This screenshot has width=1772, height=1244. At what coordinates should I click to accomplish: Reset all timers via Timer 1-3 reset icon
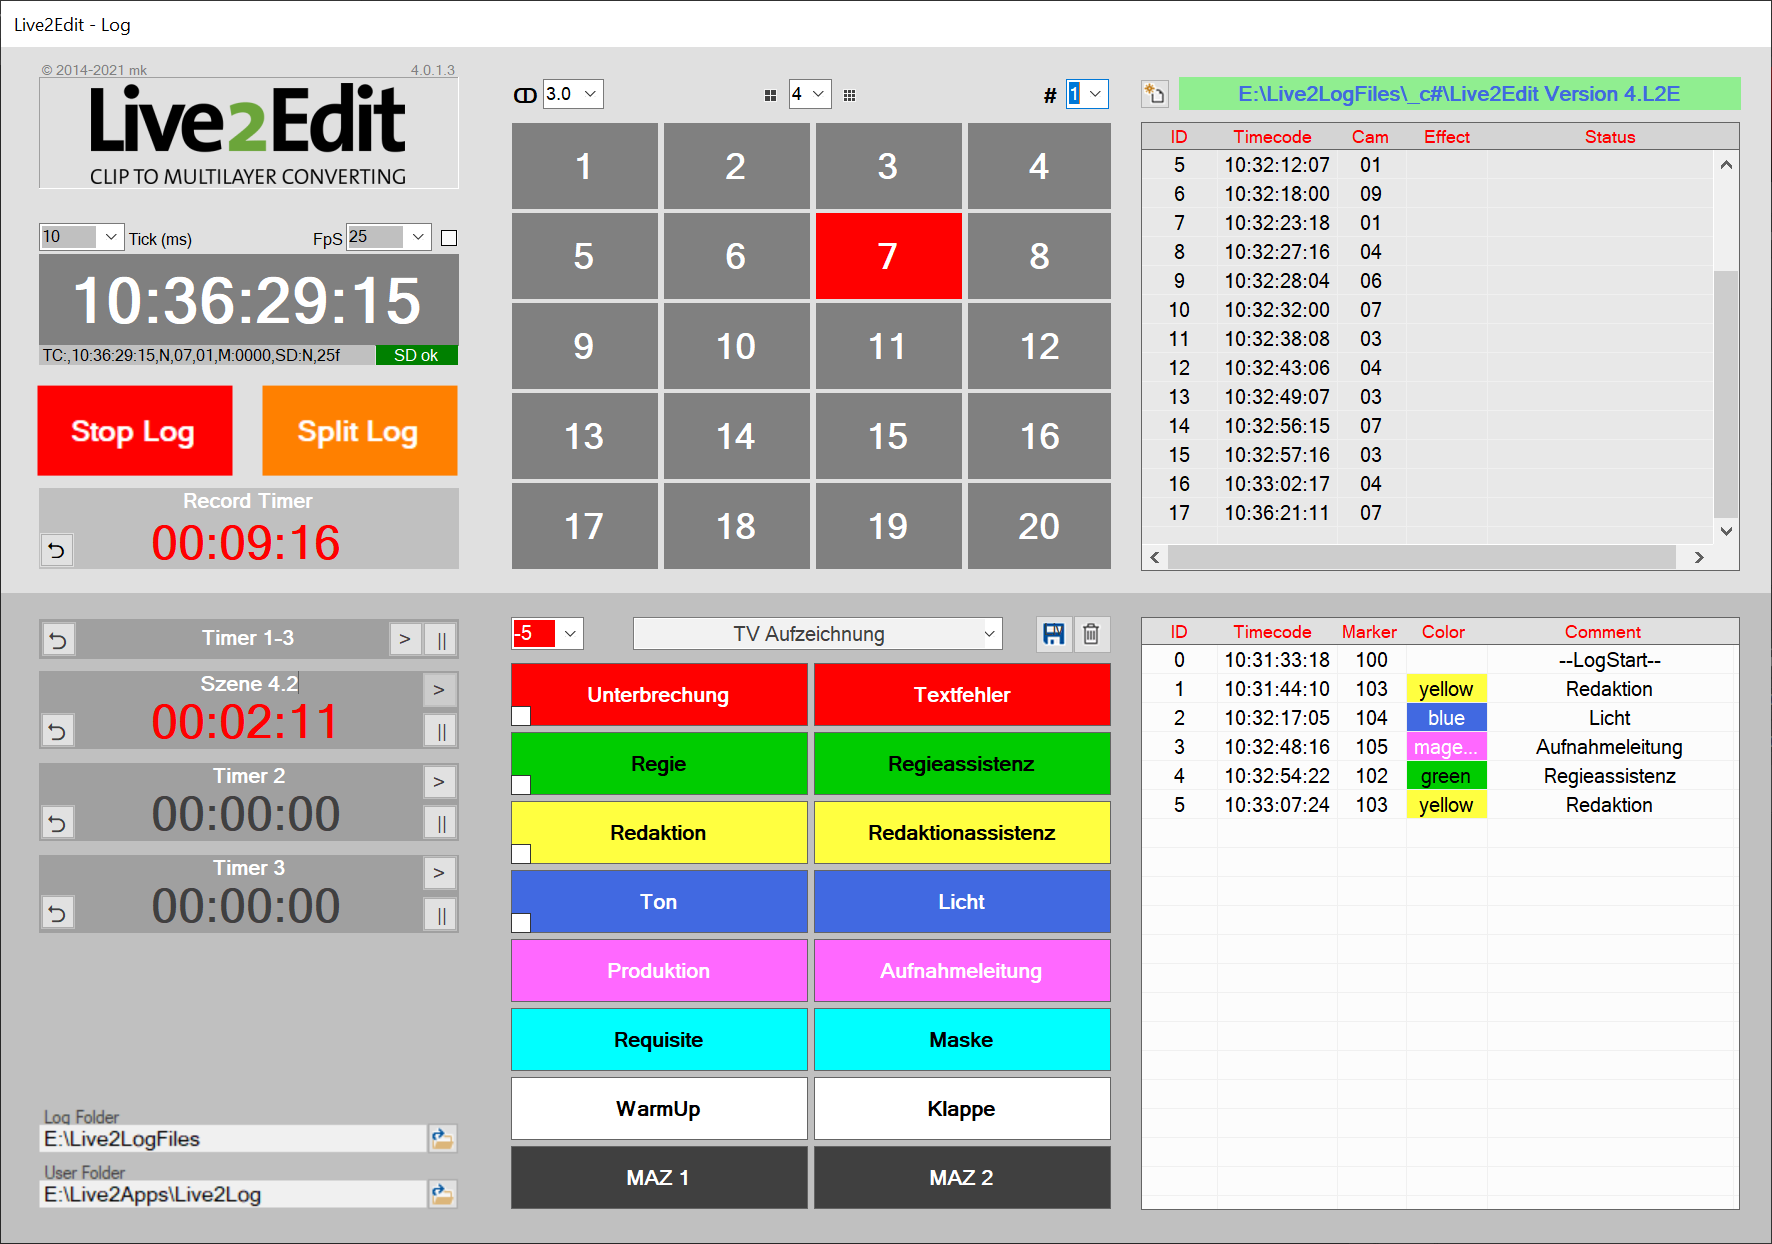(x=58, y=640)
